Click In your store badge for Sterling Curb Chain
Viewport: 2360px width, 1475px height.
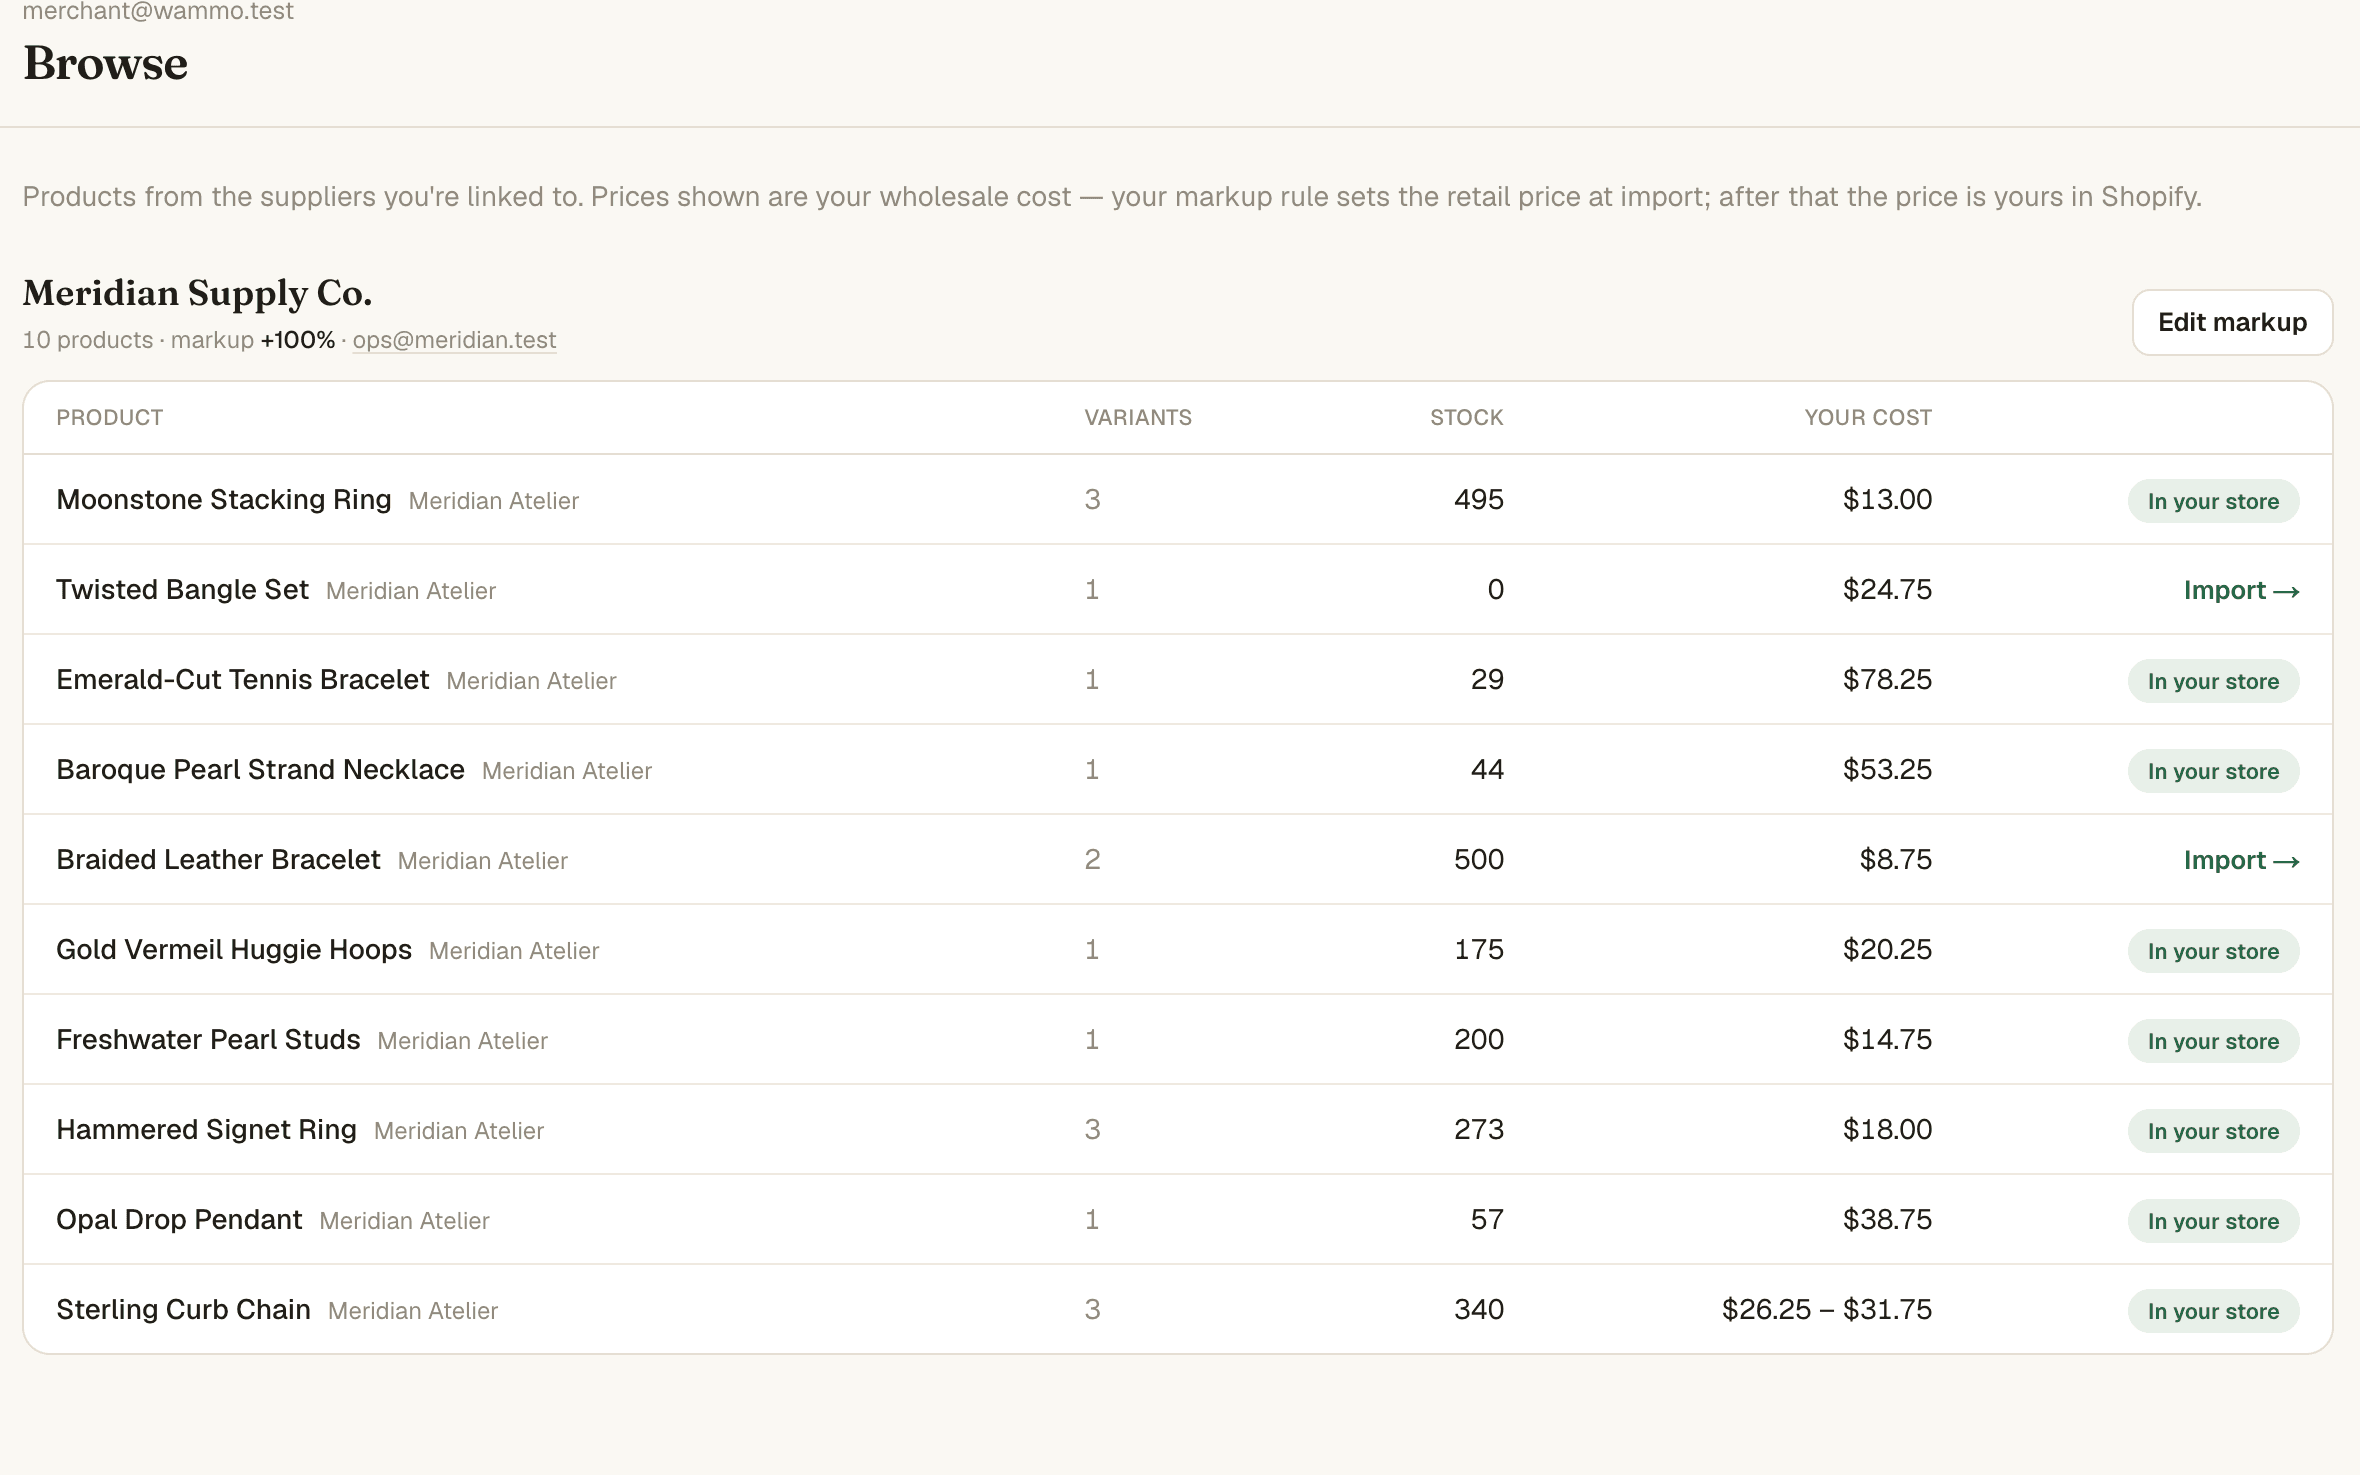coord(2213,1311)
